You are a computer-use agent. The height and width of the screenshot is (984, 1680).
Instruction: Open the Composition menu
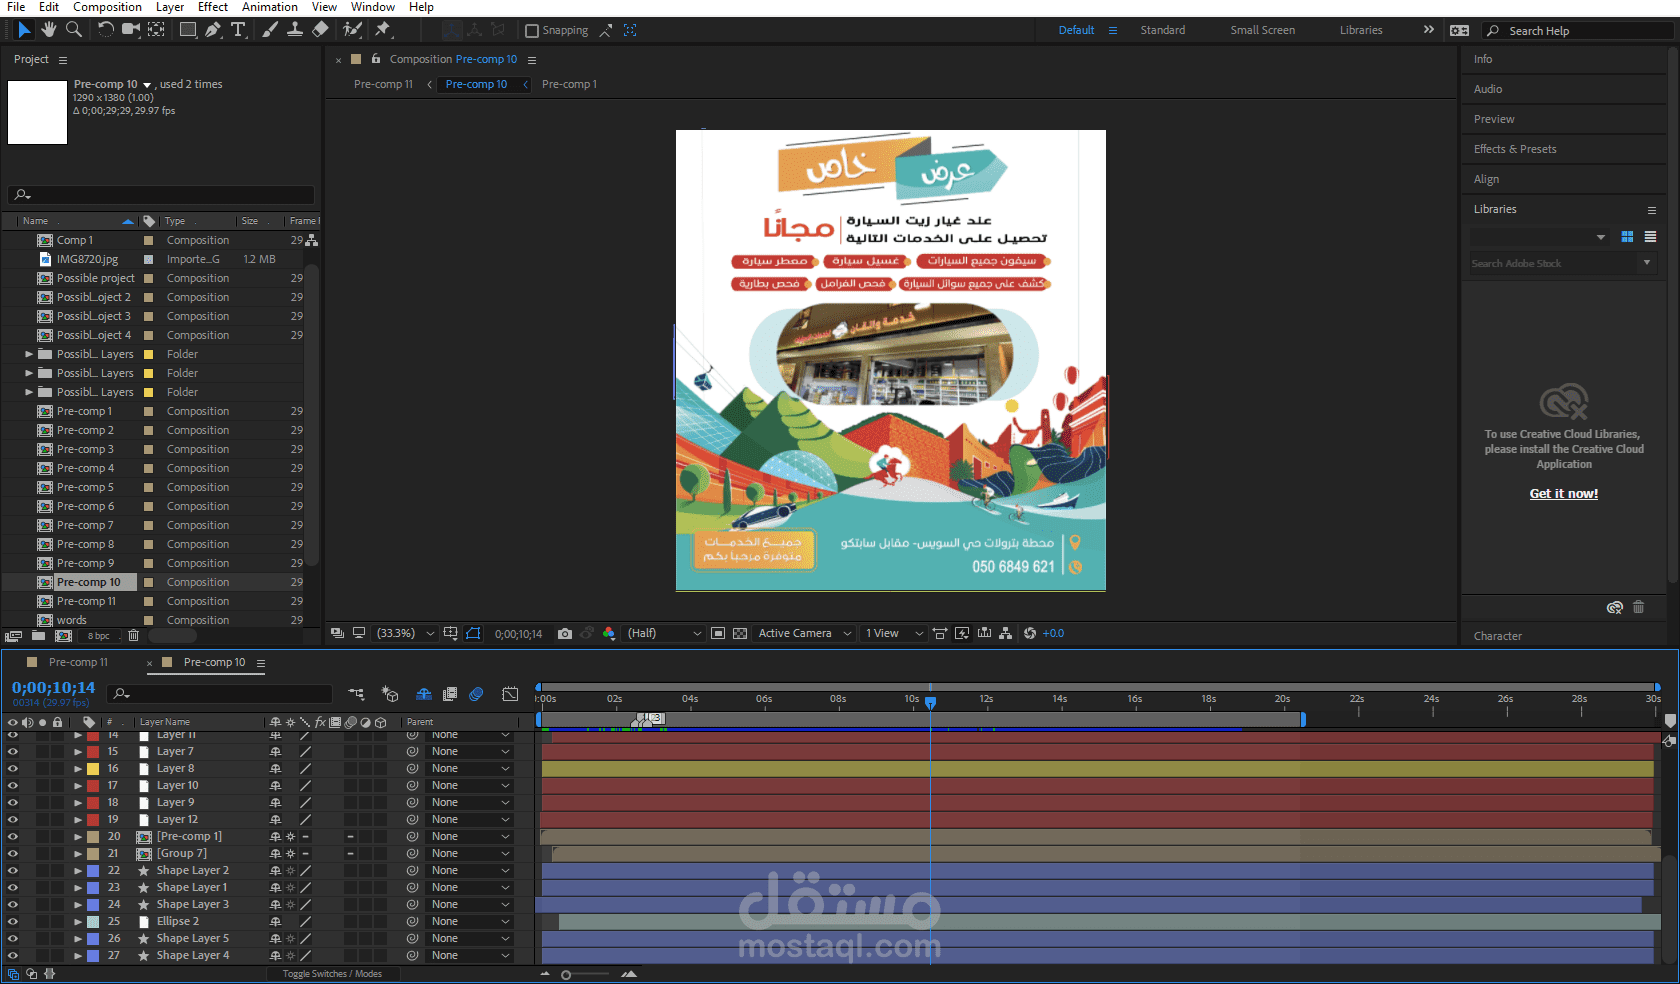pos(107,7)
